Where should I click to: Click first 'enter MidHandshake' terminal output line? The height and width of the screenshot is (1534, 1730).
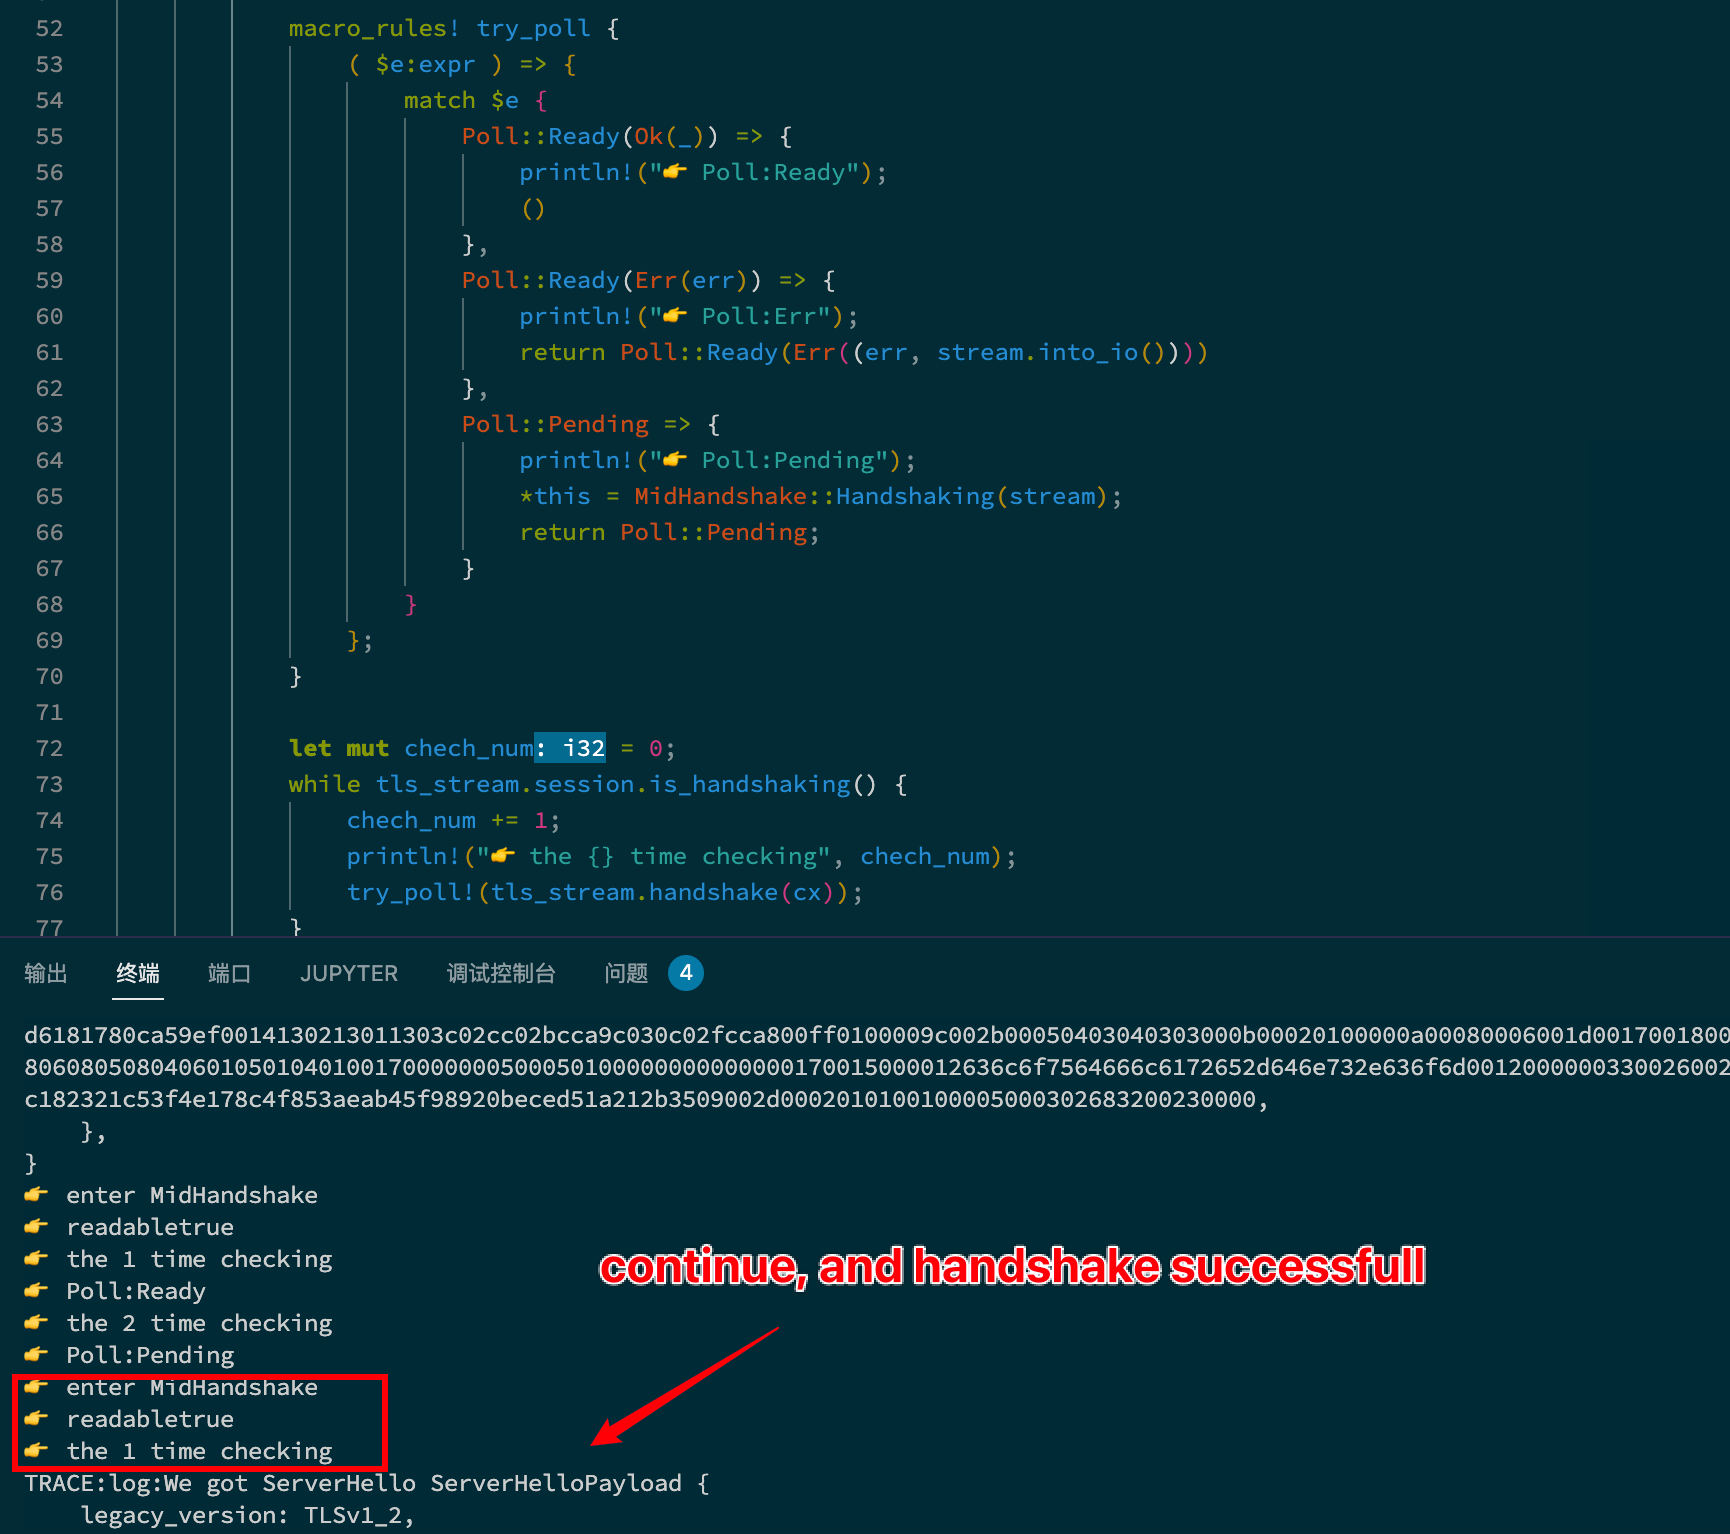click(171, 1195)
